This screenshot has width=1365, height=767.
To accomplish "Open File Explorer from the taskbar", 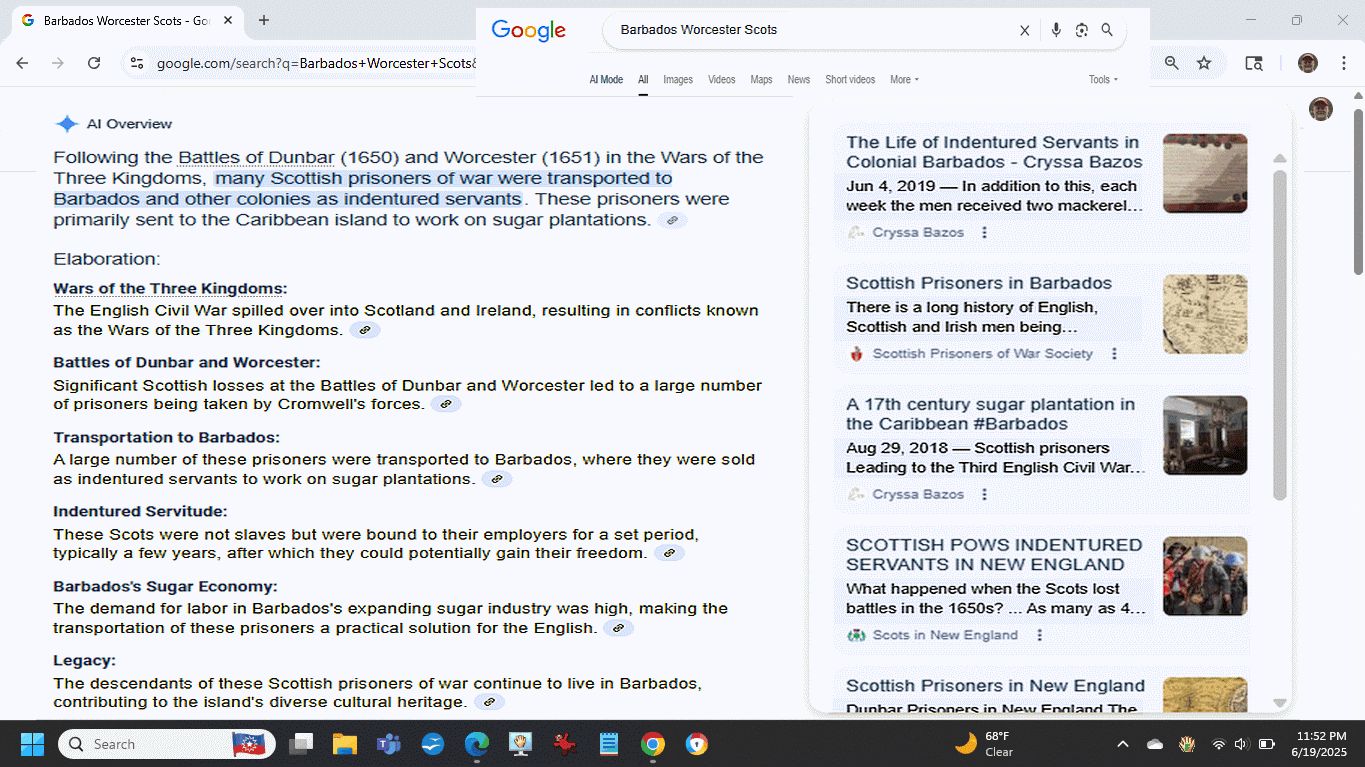I will (x=344, y=744).
